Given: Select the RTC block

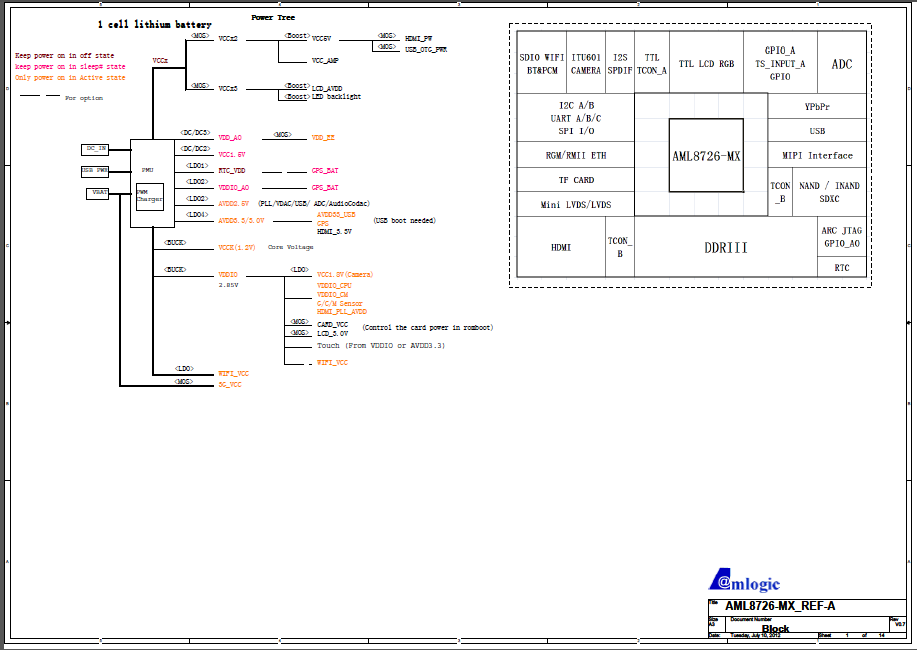Looking at the screenshot, I should (842, 267).
